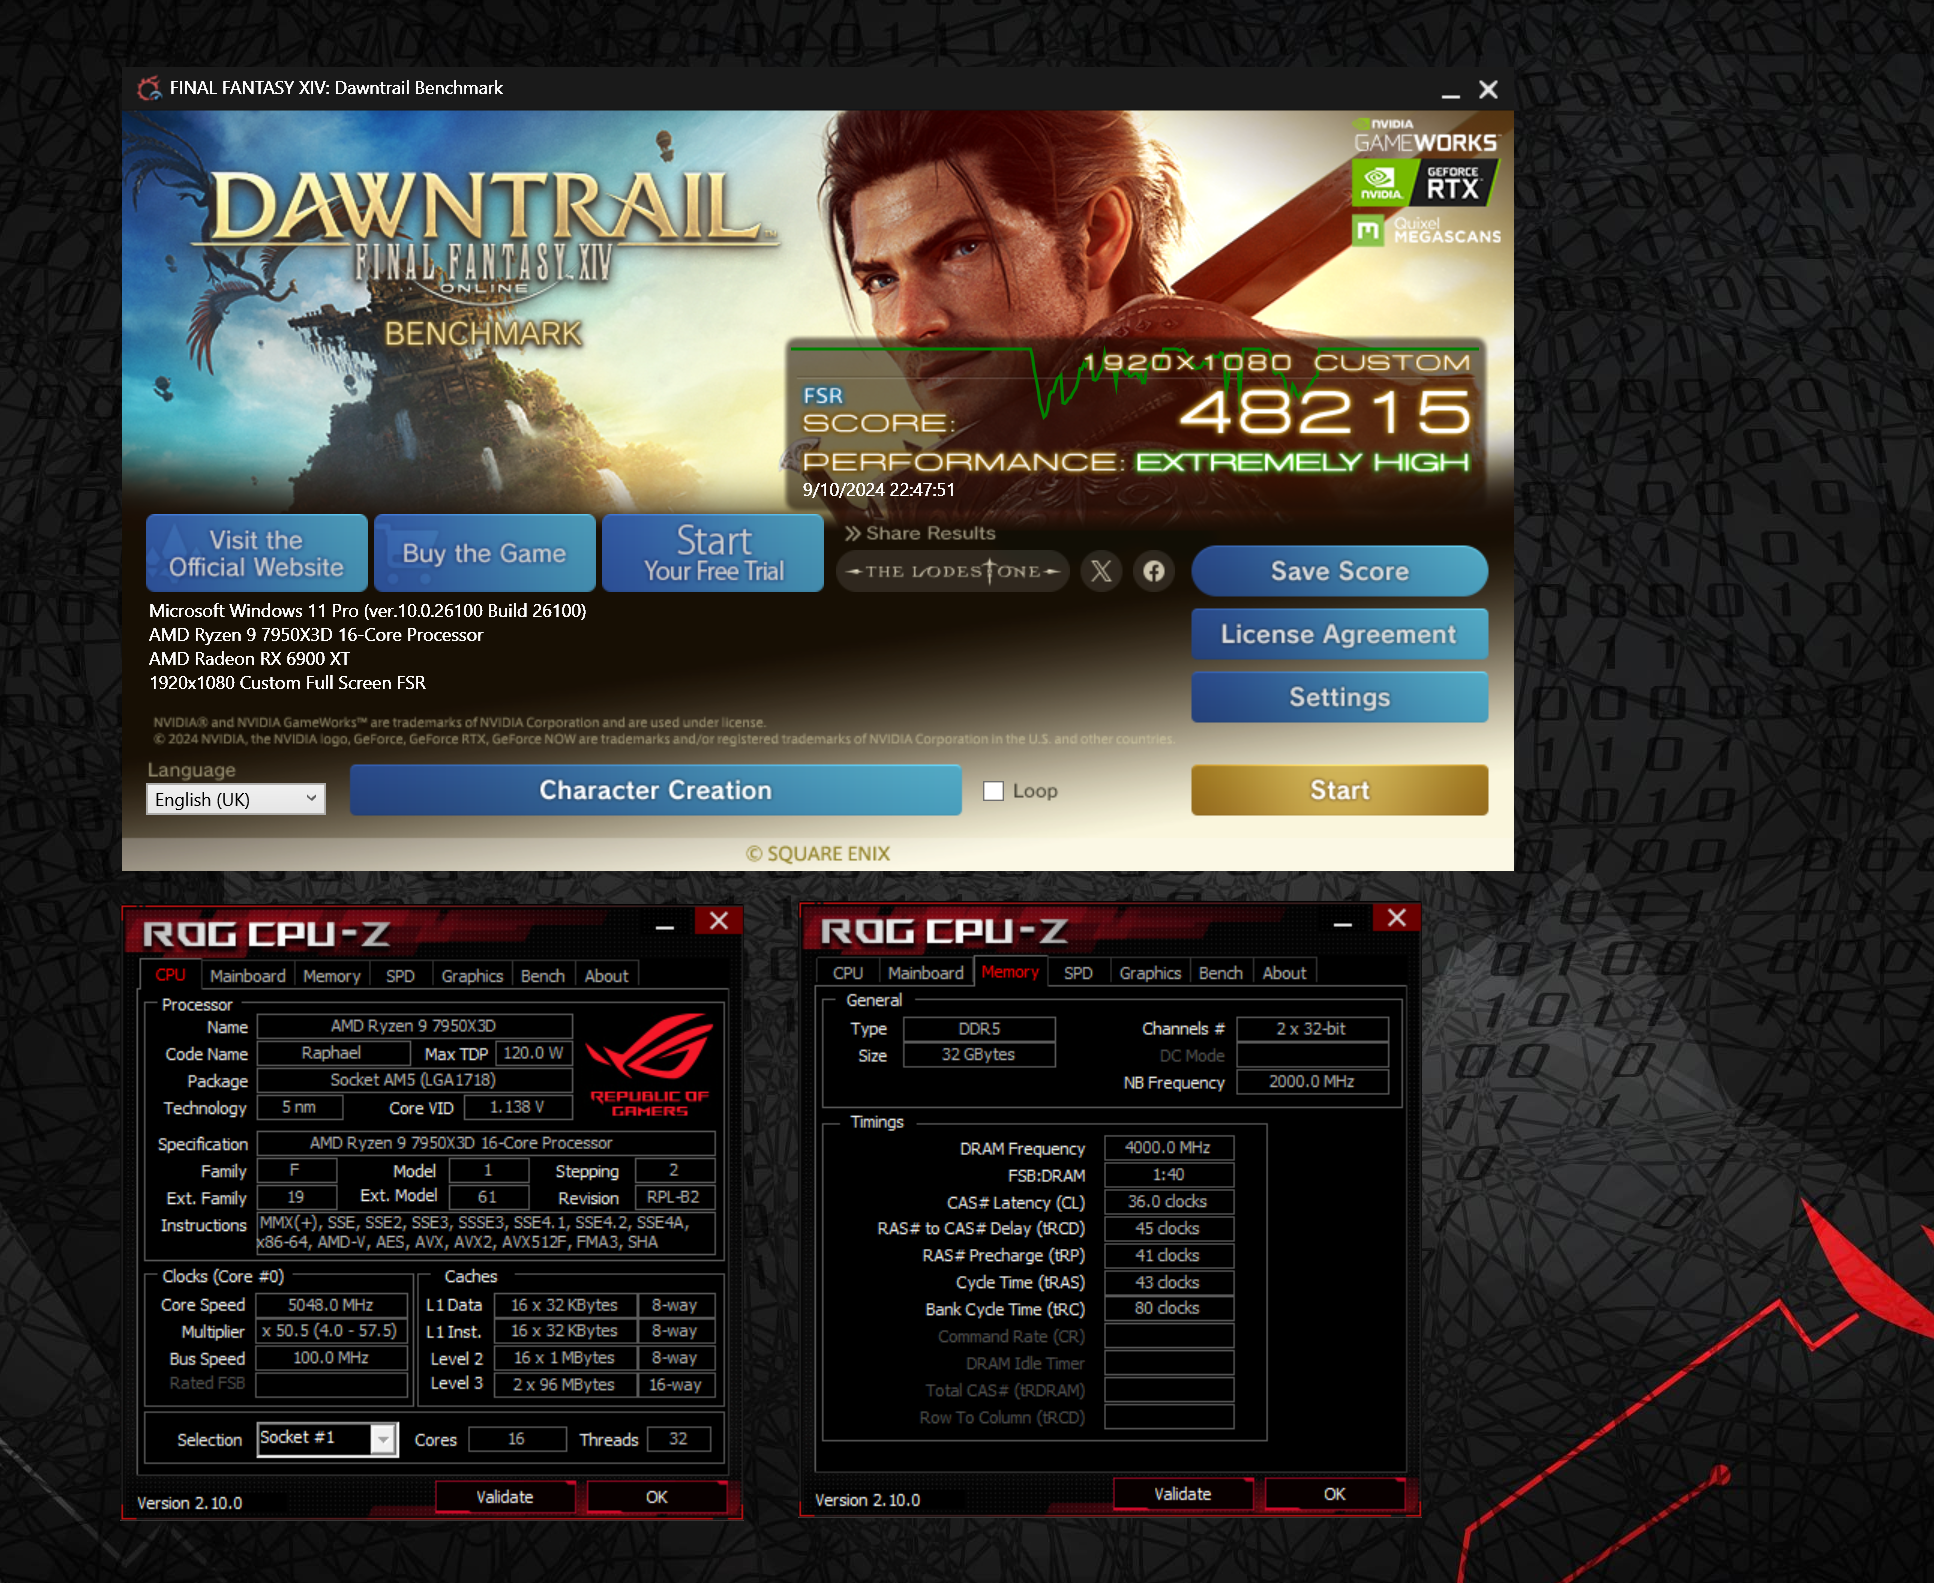Open About tab in left CPU-Z window

(606, 976)
